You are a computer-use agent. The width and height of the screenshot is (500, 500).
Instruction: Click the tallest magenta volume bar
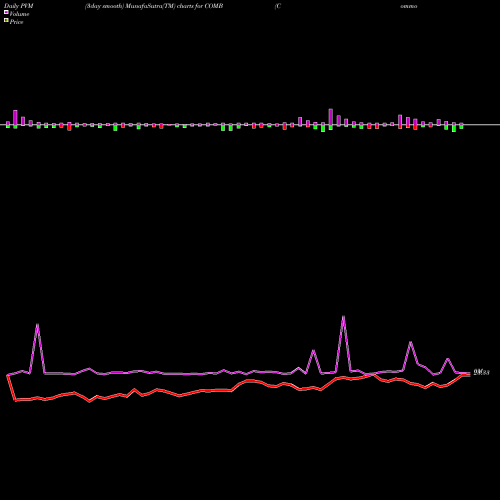(331, 117)
